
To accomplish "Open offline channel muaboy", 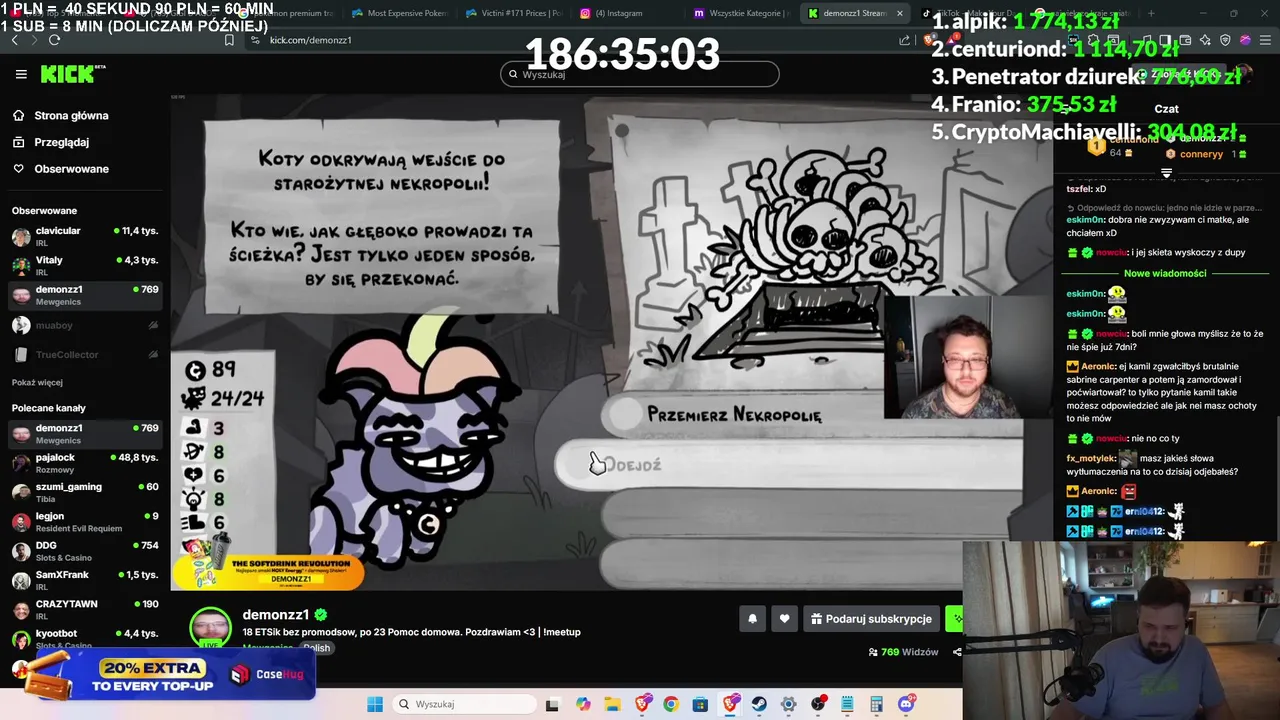I will click(x=85, y=325).
